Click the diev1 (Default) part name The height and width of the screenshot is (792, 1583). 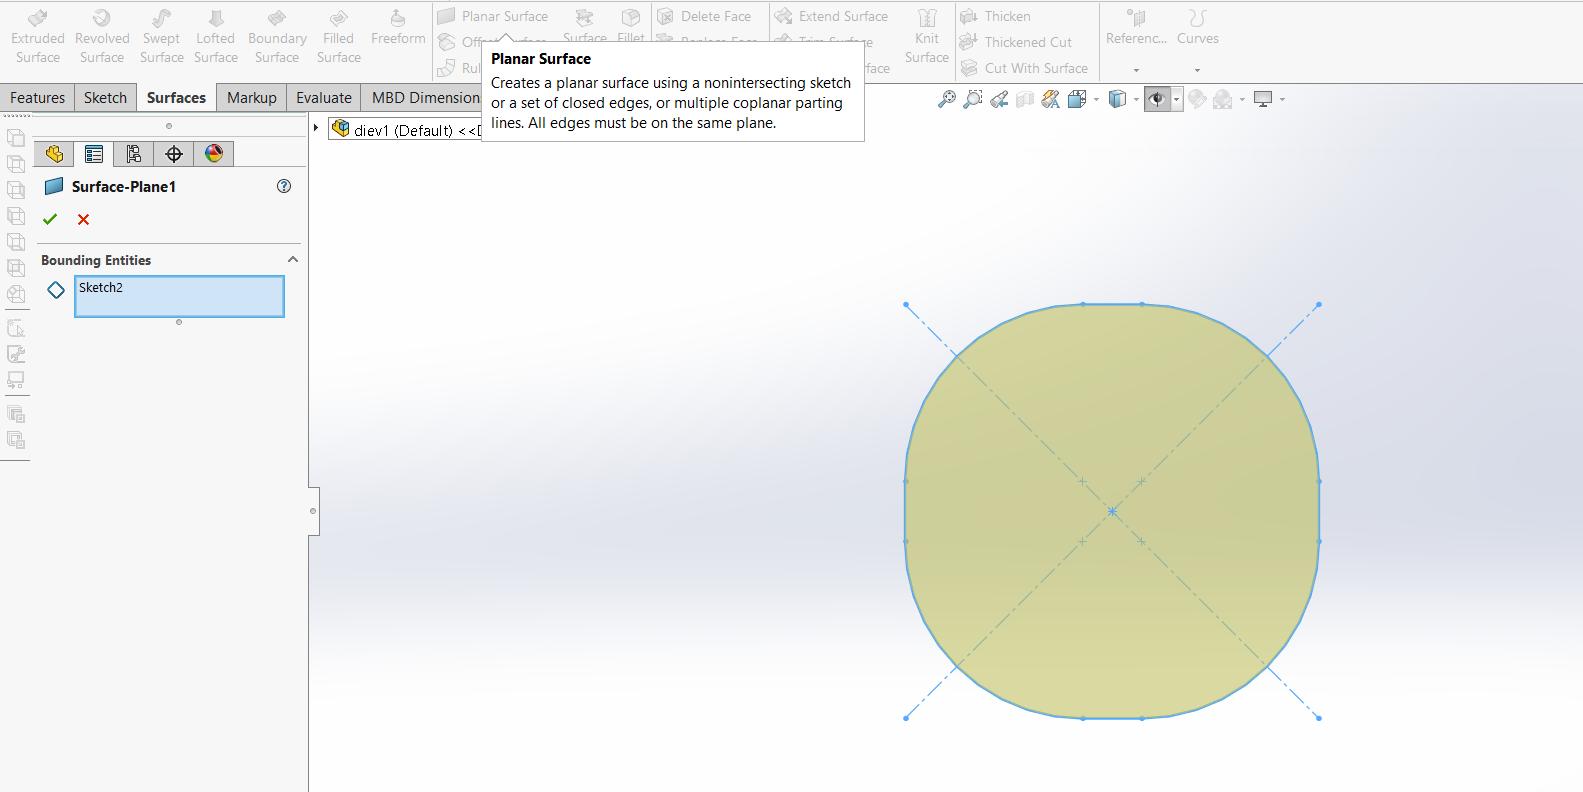pos(403,130)
